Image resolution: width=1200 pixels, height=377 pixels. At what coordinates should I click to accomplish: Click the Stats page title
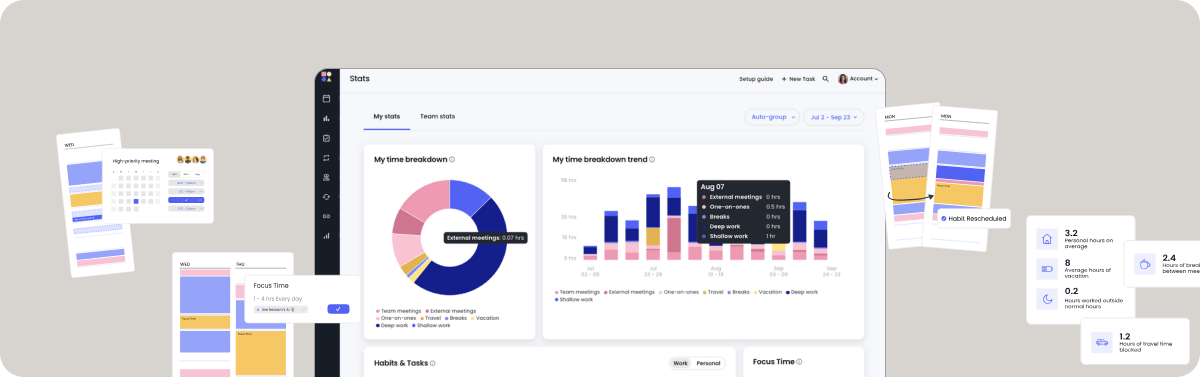(359, 78)
